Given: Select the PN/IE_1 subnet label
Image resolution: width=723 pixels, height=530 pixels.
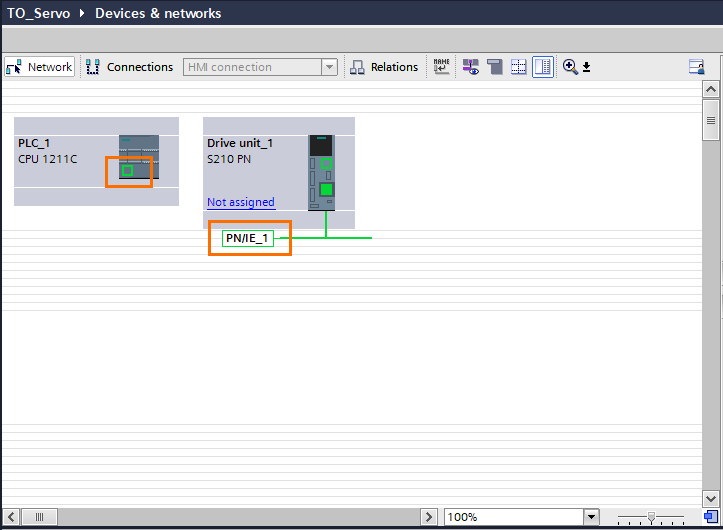Looking at the screenshot, I should [x=247, y=238].
